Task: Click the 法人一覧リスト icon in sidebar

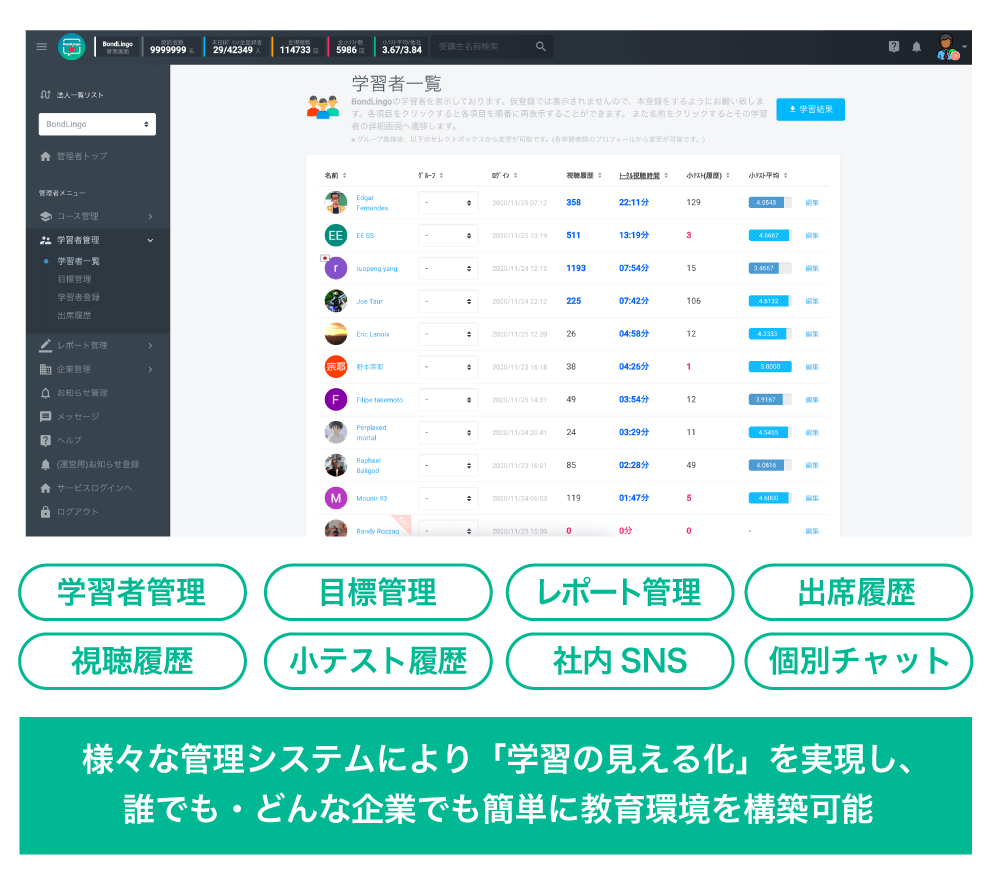Action: click(x=45, y=94)
